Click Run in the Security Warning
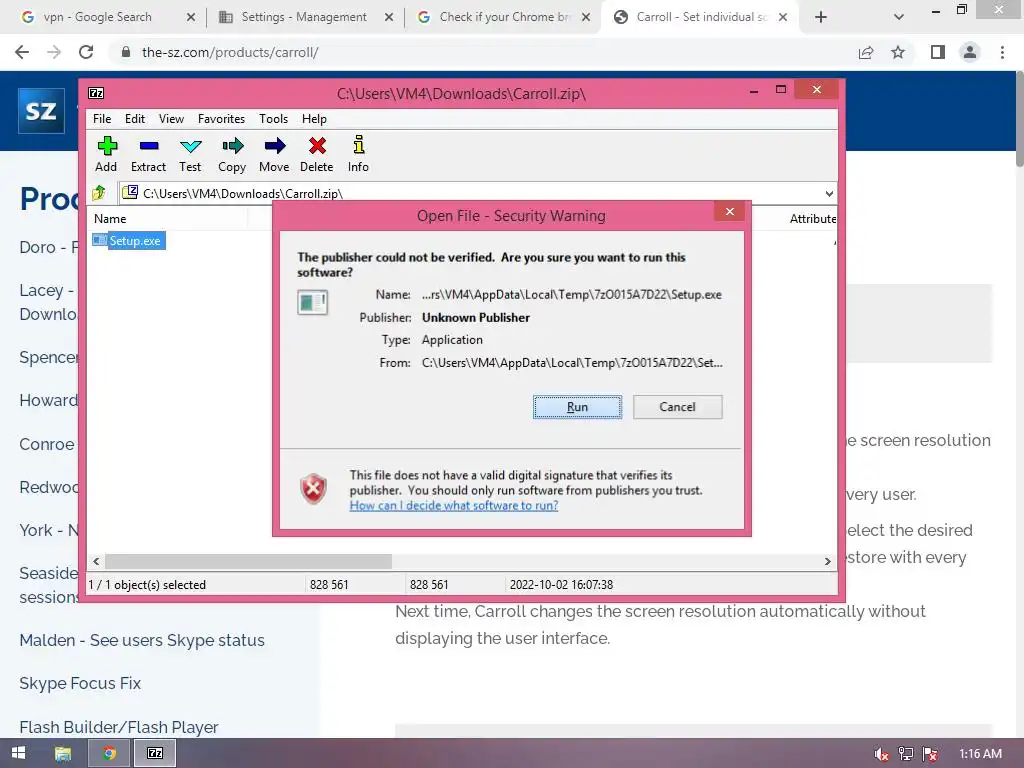Image resolution: width=1024 pixels, height=768 pixels. [x=577, y=407]
